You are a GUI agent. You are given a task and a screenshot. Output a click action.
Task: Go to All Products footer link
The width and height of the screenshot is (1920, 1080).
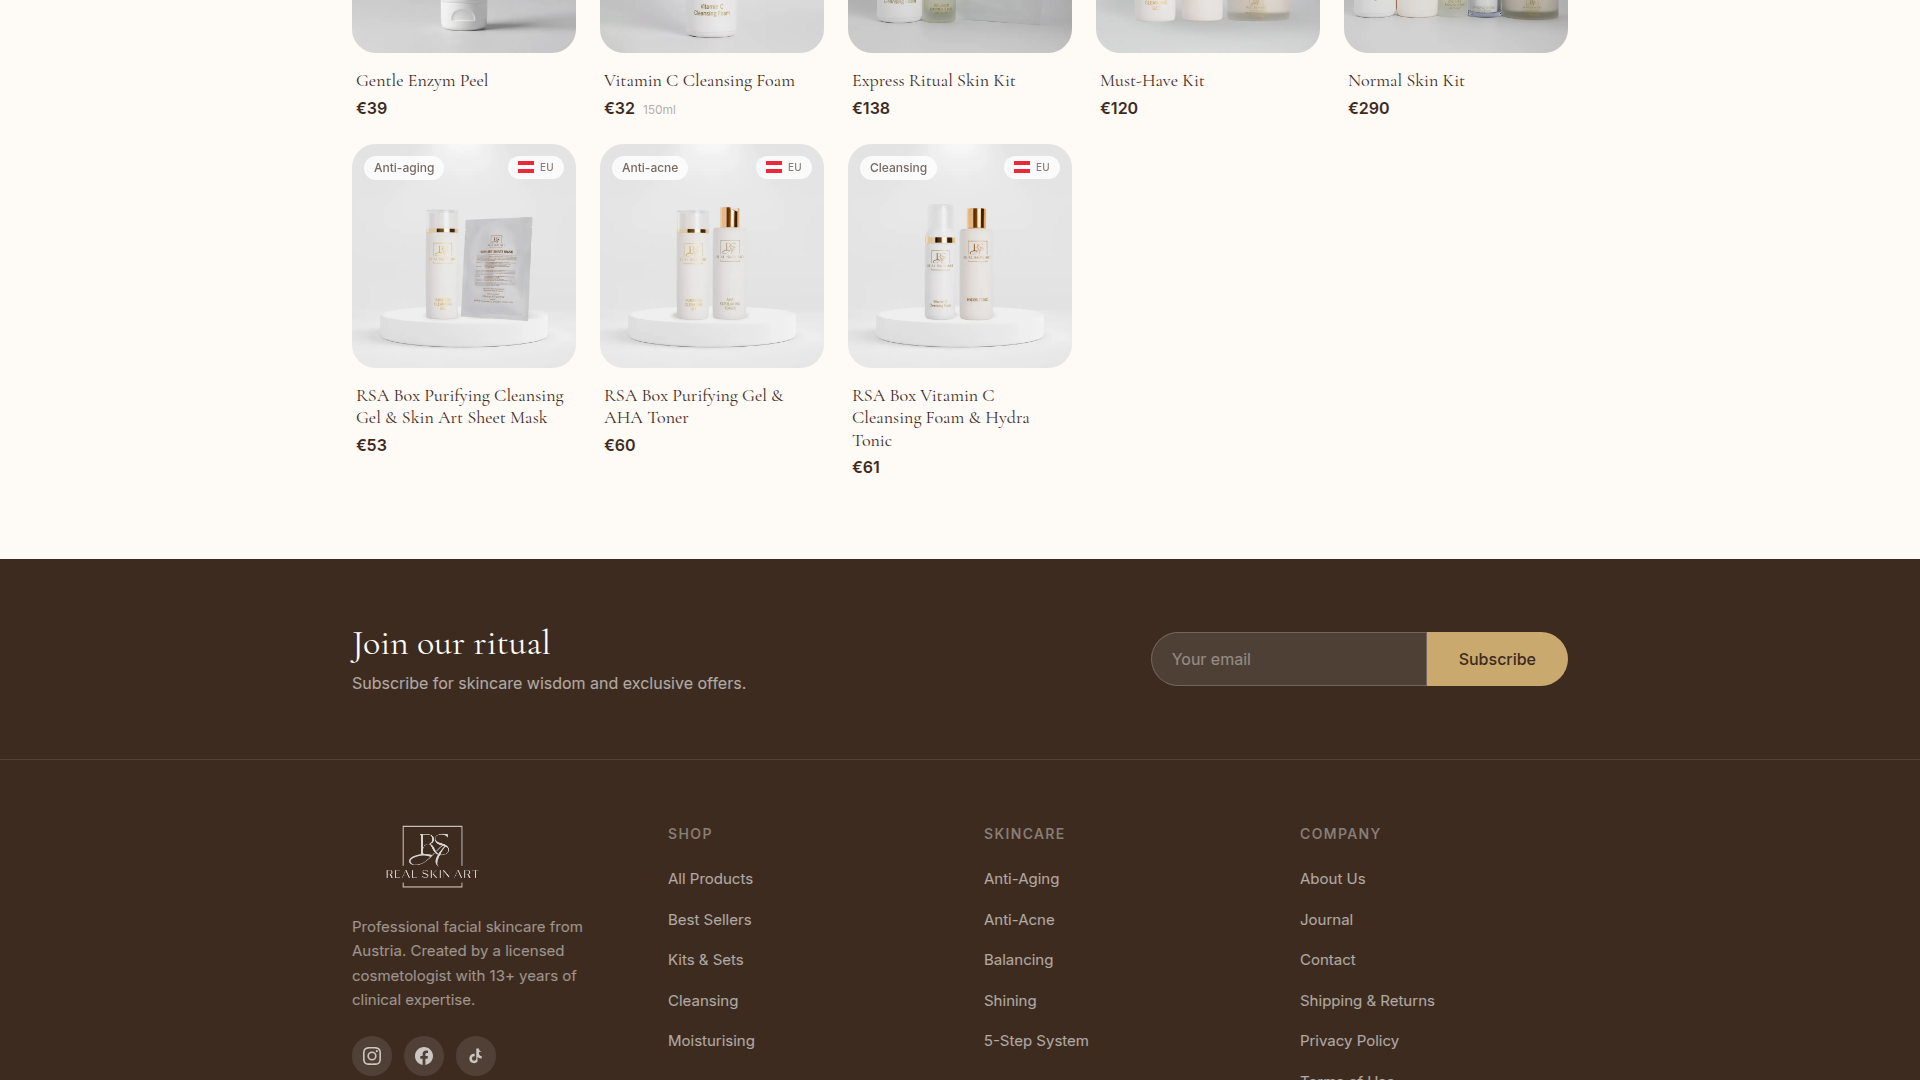pyautogui.click(x=710, y=879)
